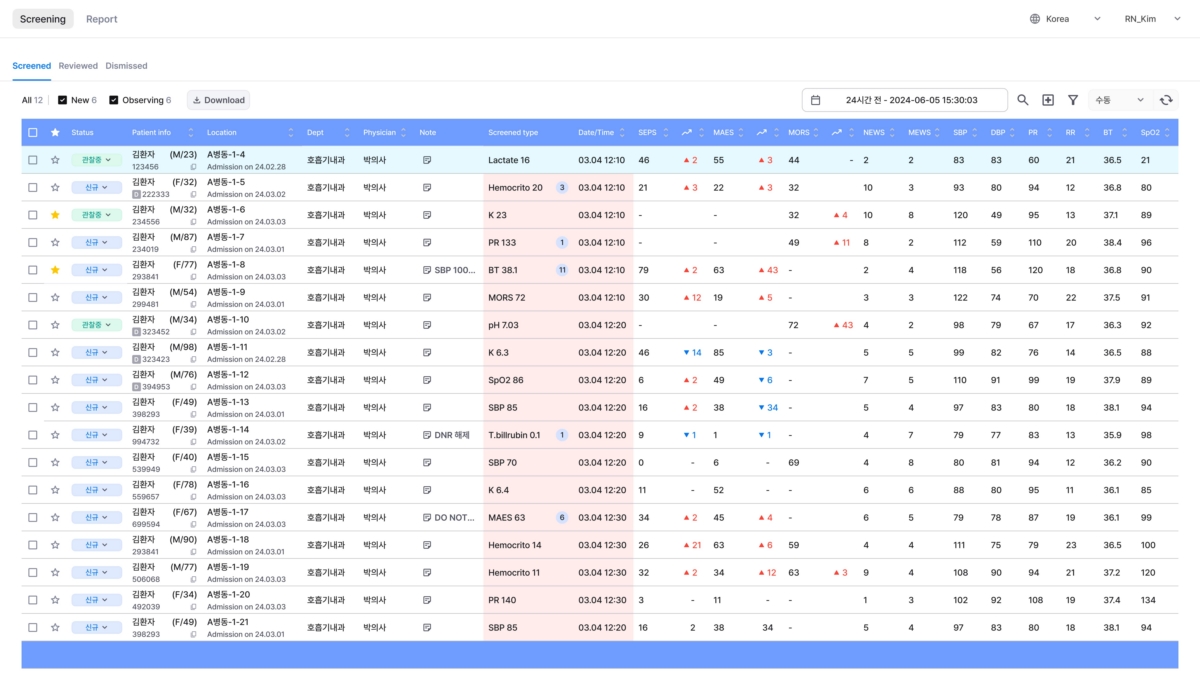The image size is (1200, 675).
Task: Open the Dismissed sub-tab
Action: coord(126,66)
